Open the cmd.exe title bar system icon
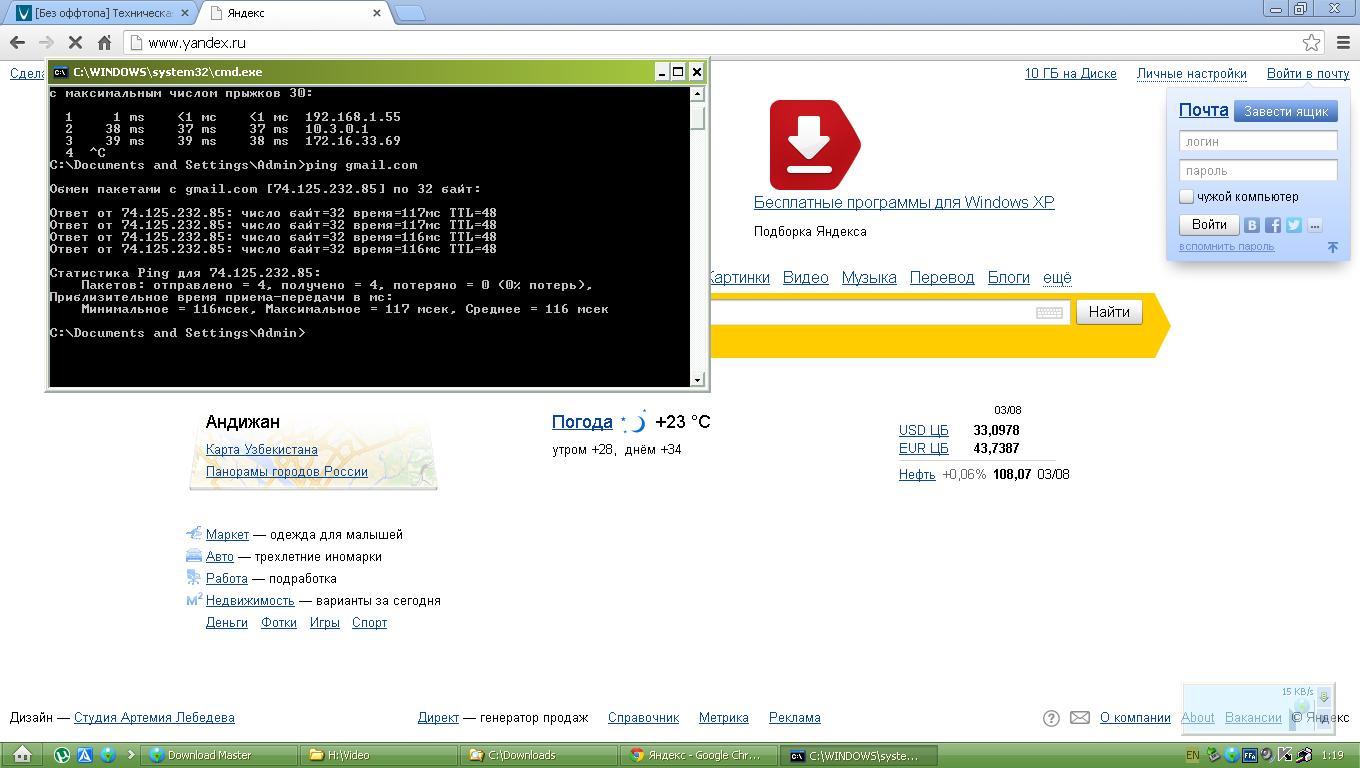 60,72
